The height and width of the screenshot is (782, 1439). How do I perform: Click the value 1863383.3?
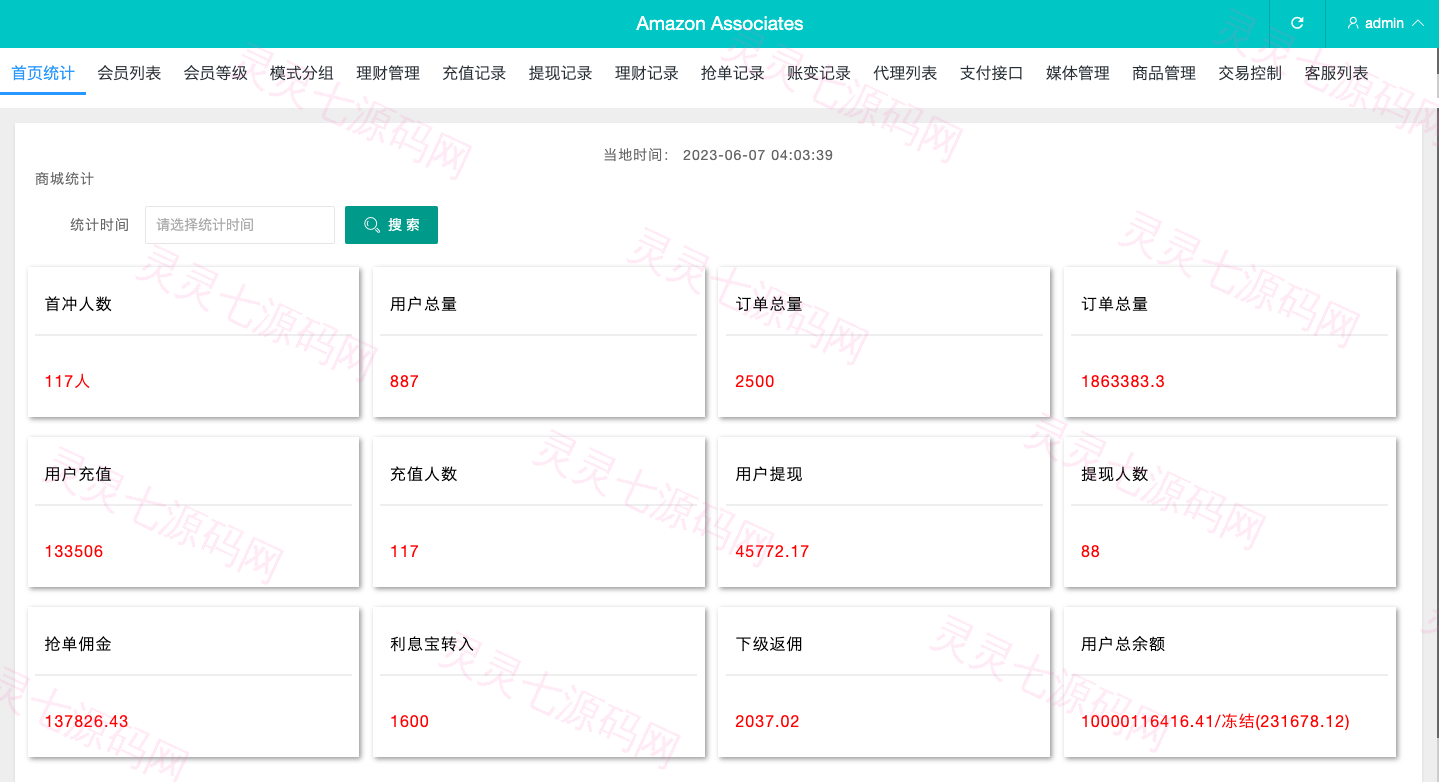click(1123, 381)
